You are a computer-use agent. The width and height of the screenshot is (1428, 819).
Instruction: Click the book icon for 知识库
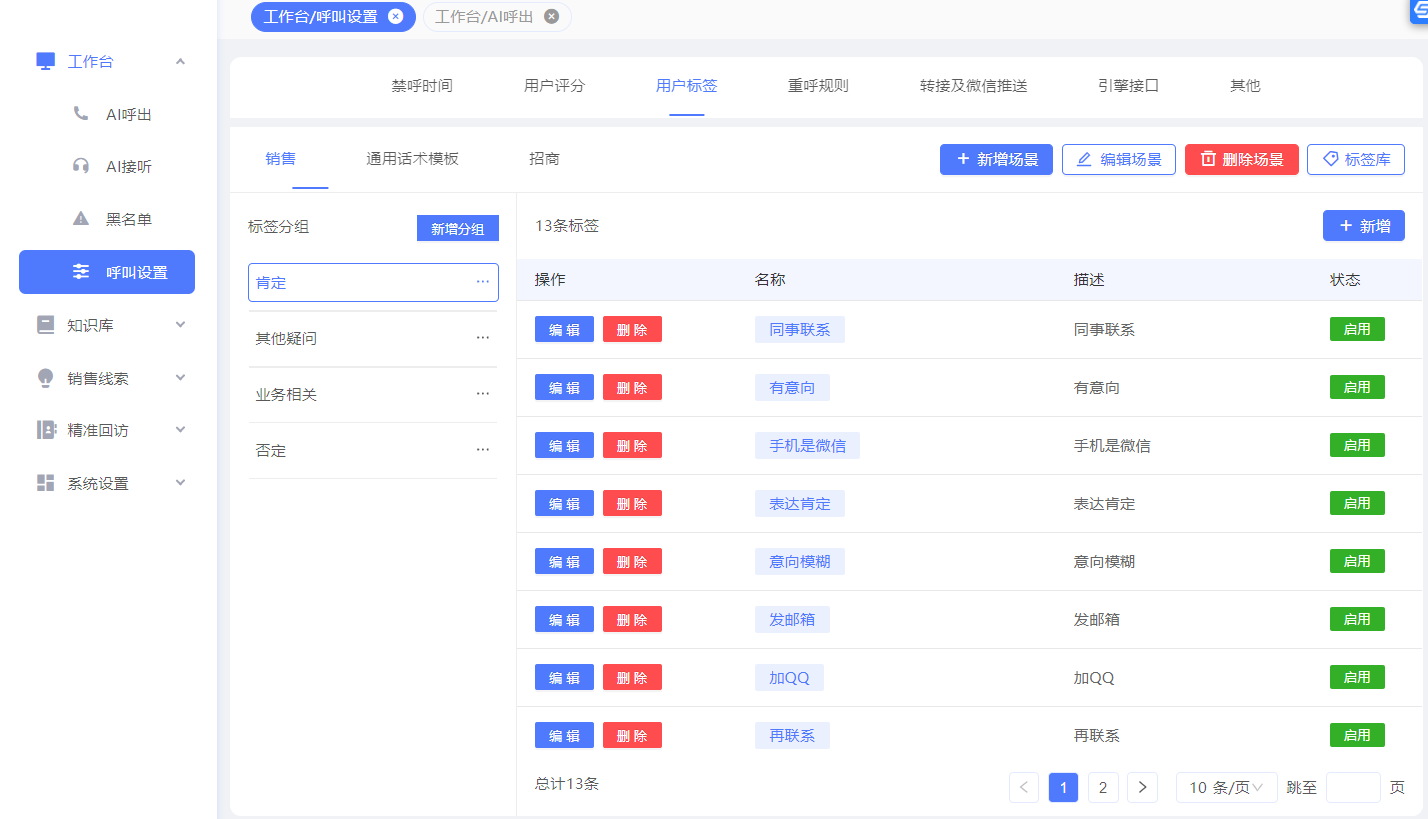point(45,325)
